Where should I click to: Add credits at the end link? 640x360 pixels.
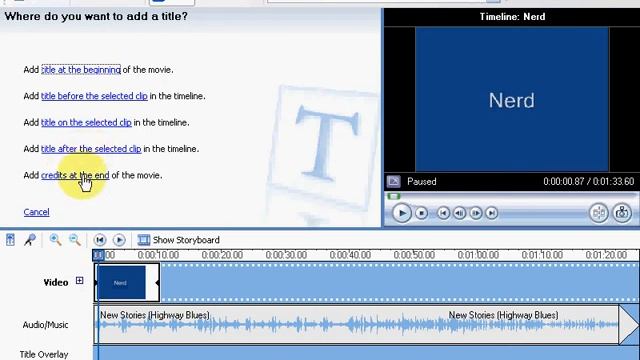(75, 175)
